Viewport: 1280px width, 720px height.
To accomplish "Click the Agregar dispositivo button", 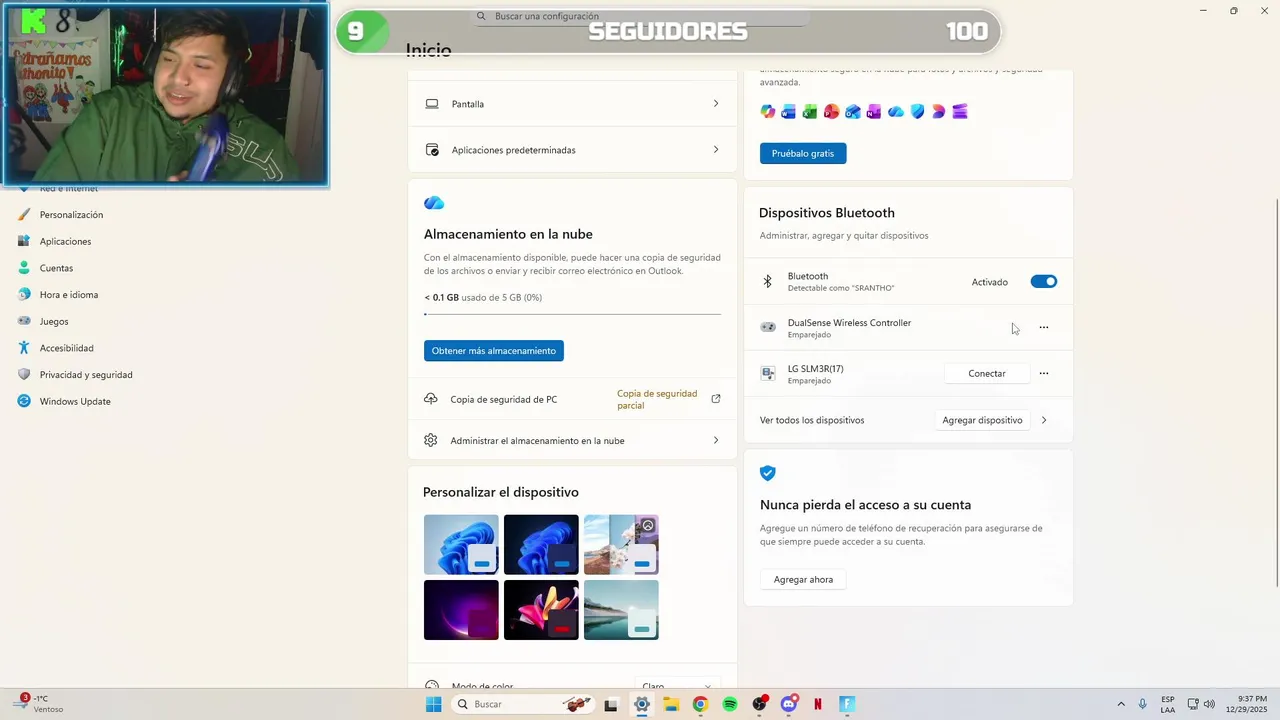I will pos(982,420).
